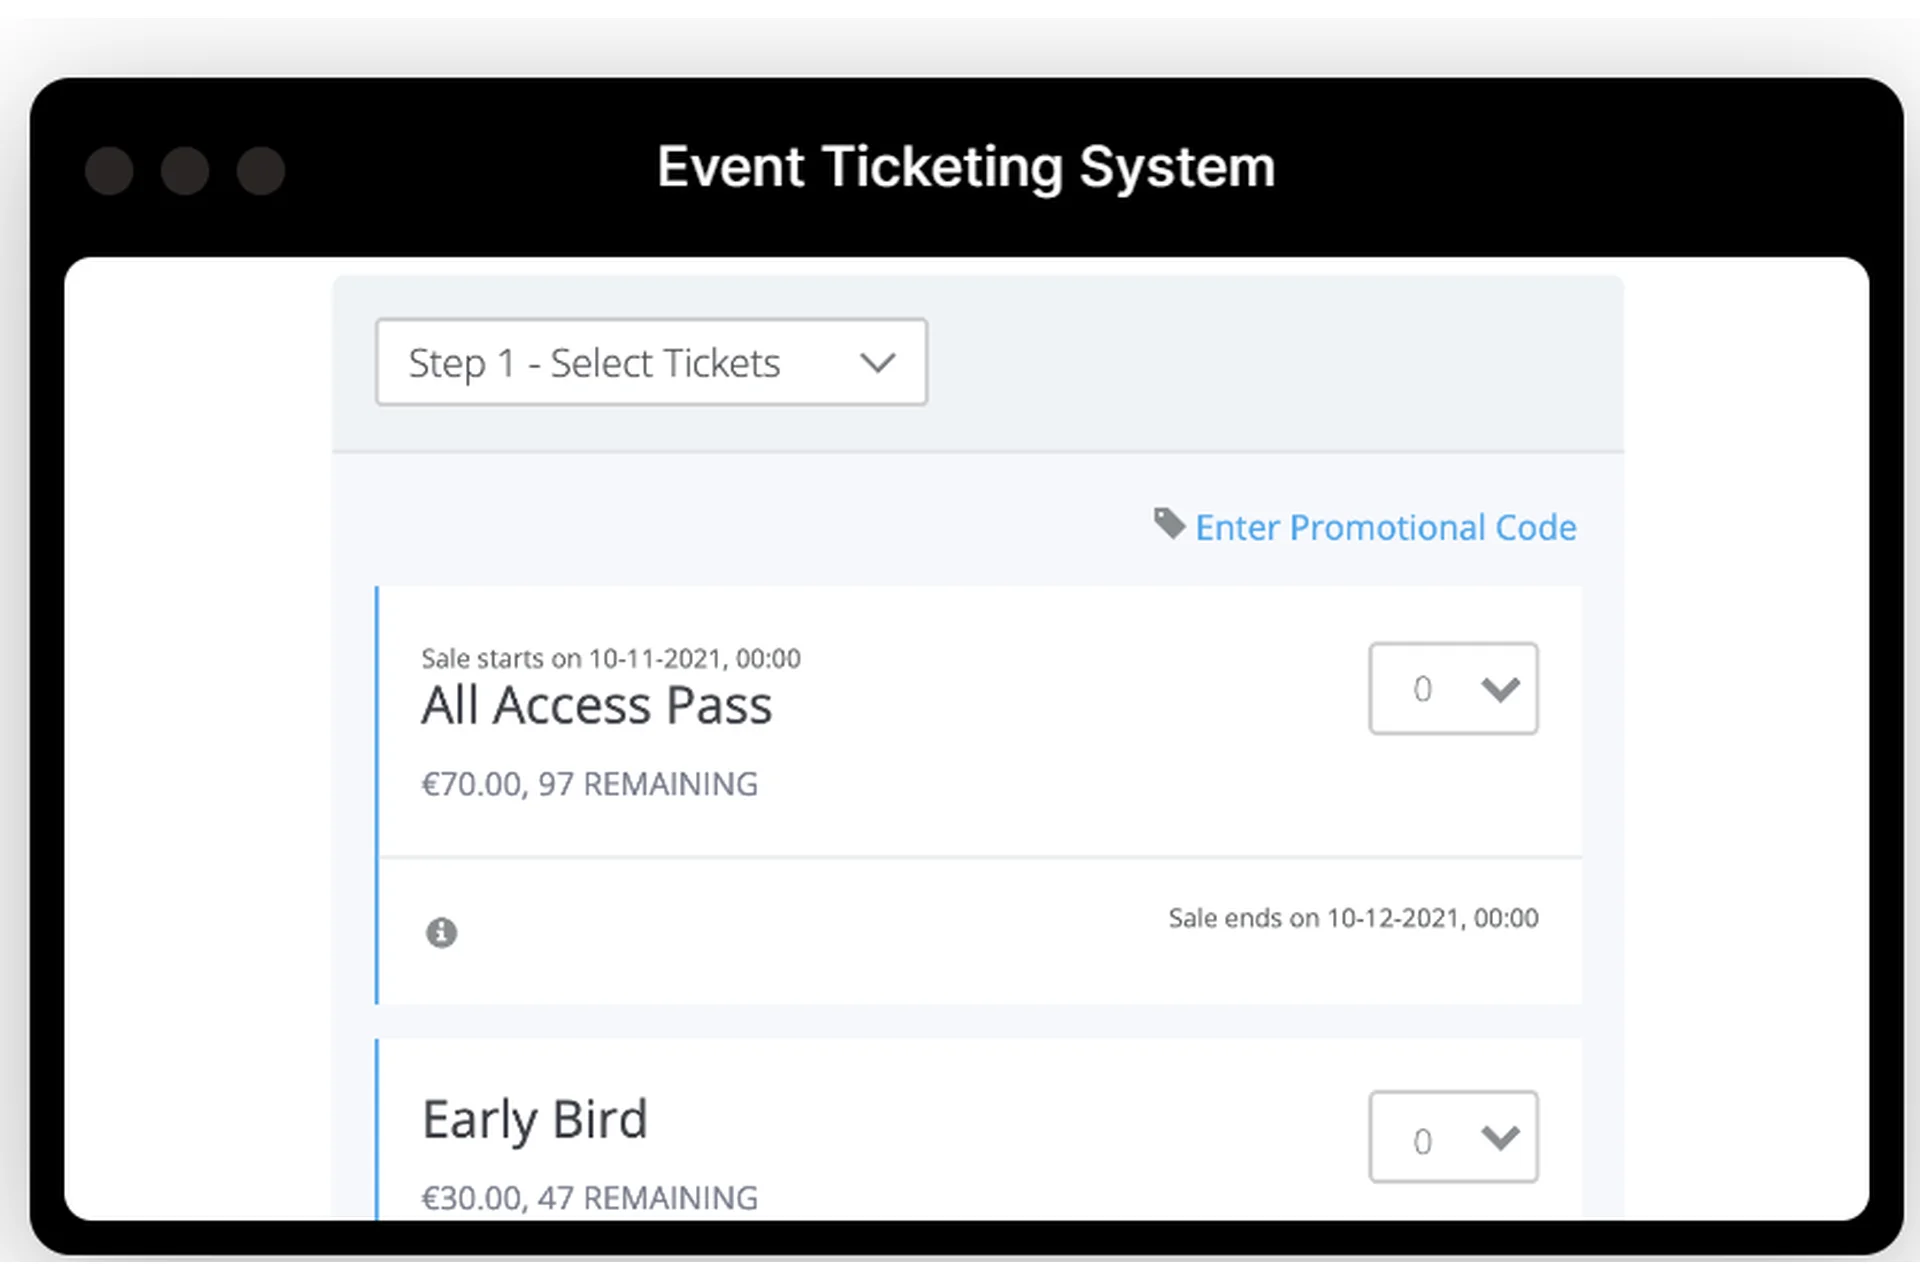This screenshot has height=1280, width=1920.
Task: Click the chevron arrow in the step selector
Action: point(877,363)
